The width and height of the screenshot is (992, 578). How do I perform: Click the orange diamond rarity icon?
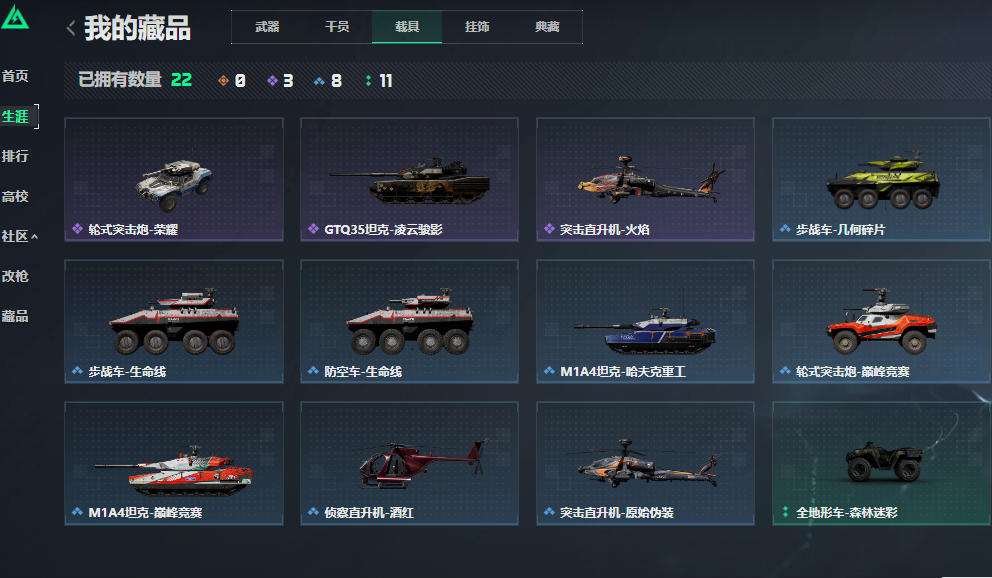click(223, 80)
